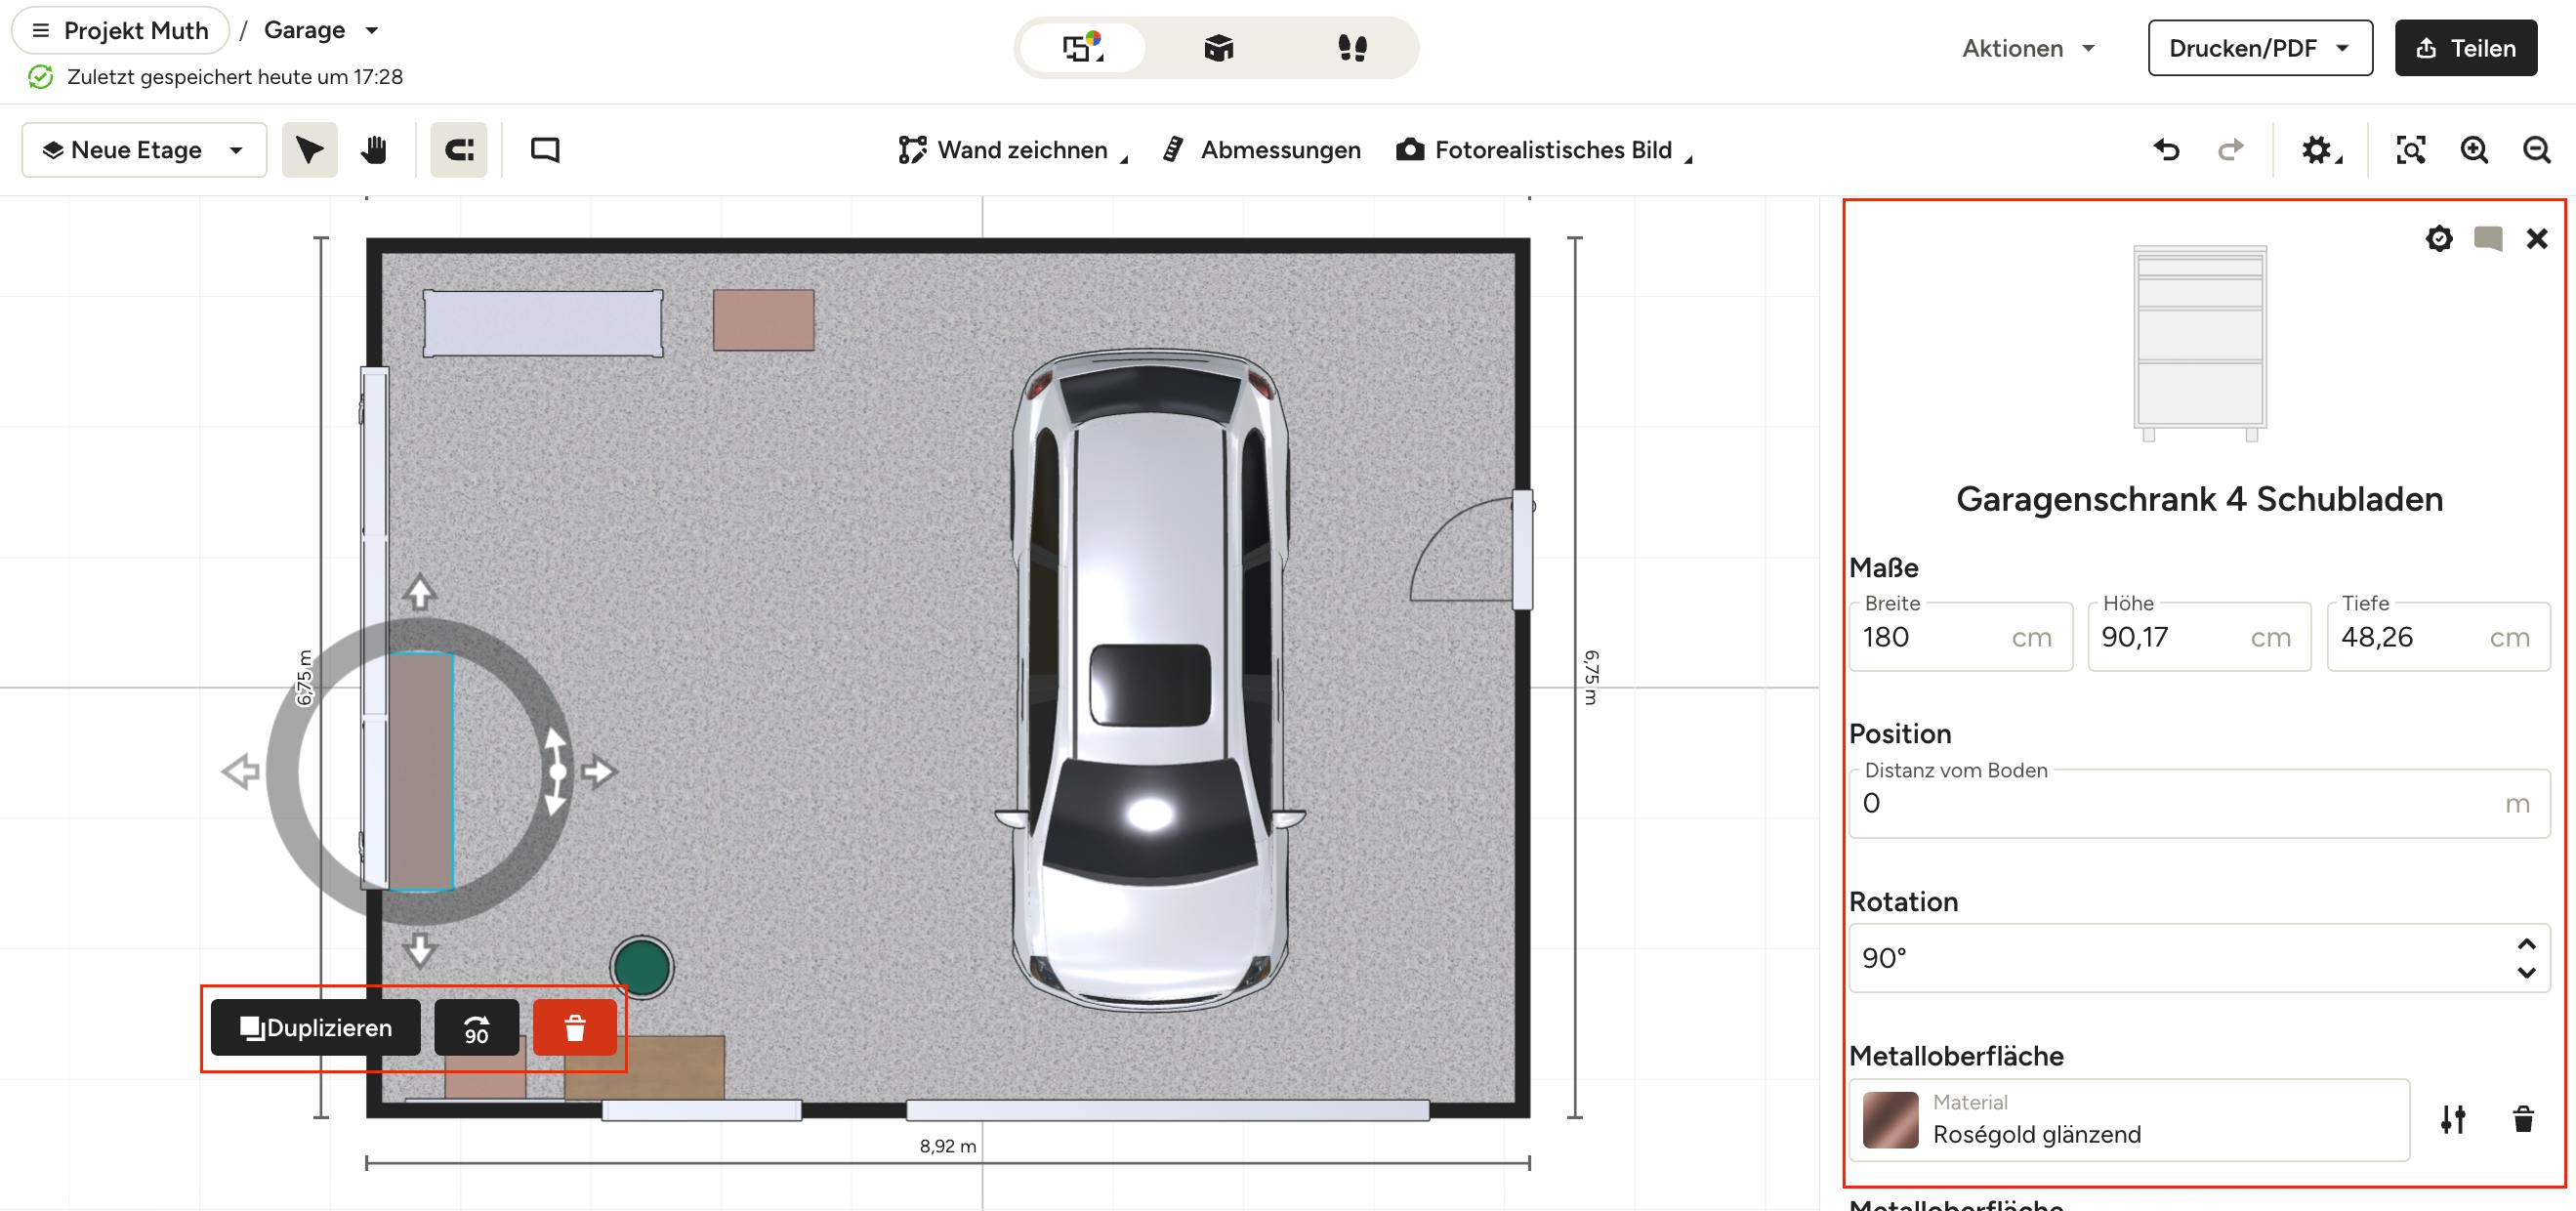Click the 8,92 m width dimension label

coord(948,1146)
